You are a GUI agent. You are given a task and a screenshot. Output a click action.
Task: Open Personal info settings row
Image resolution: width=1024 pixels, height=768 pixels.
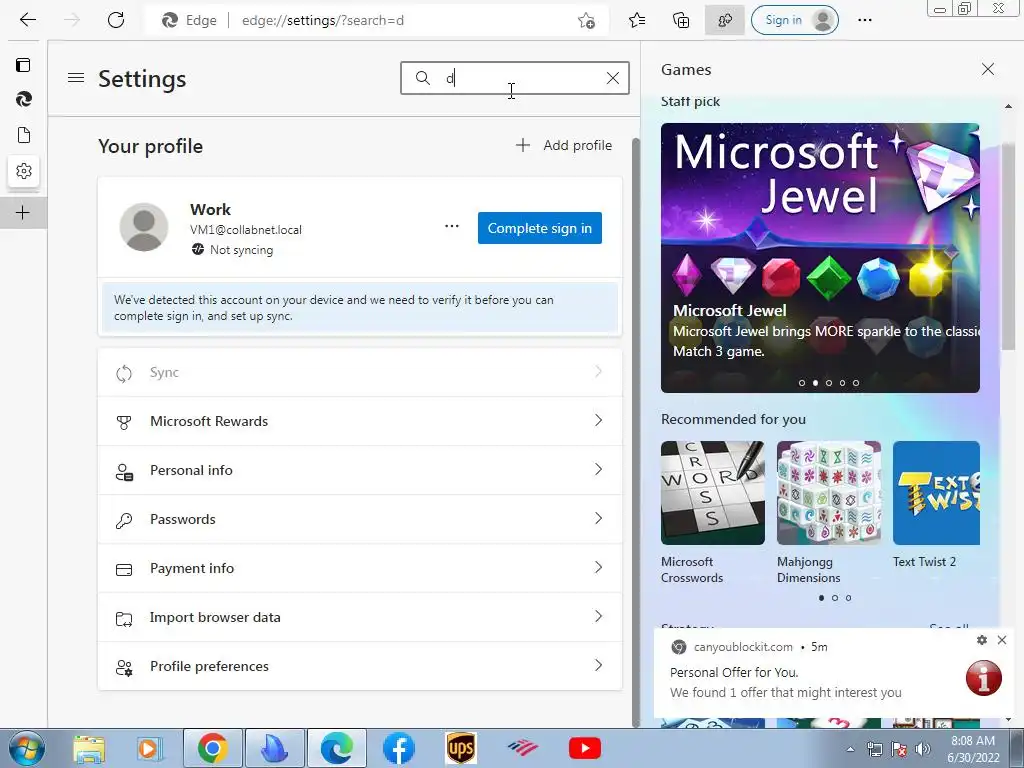360,470
